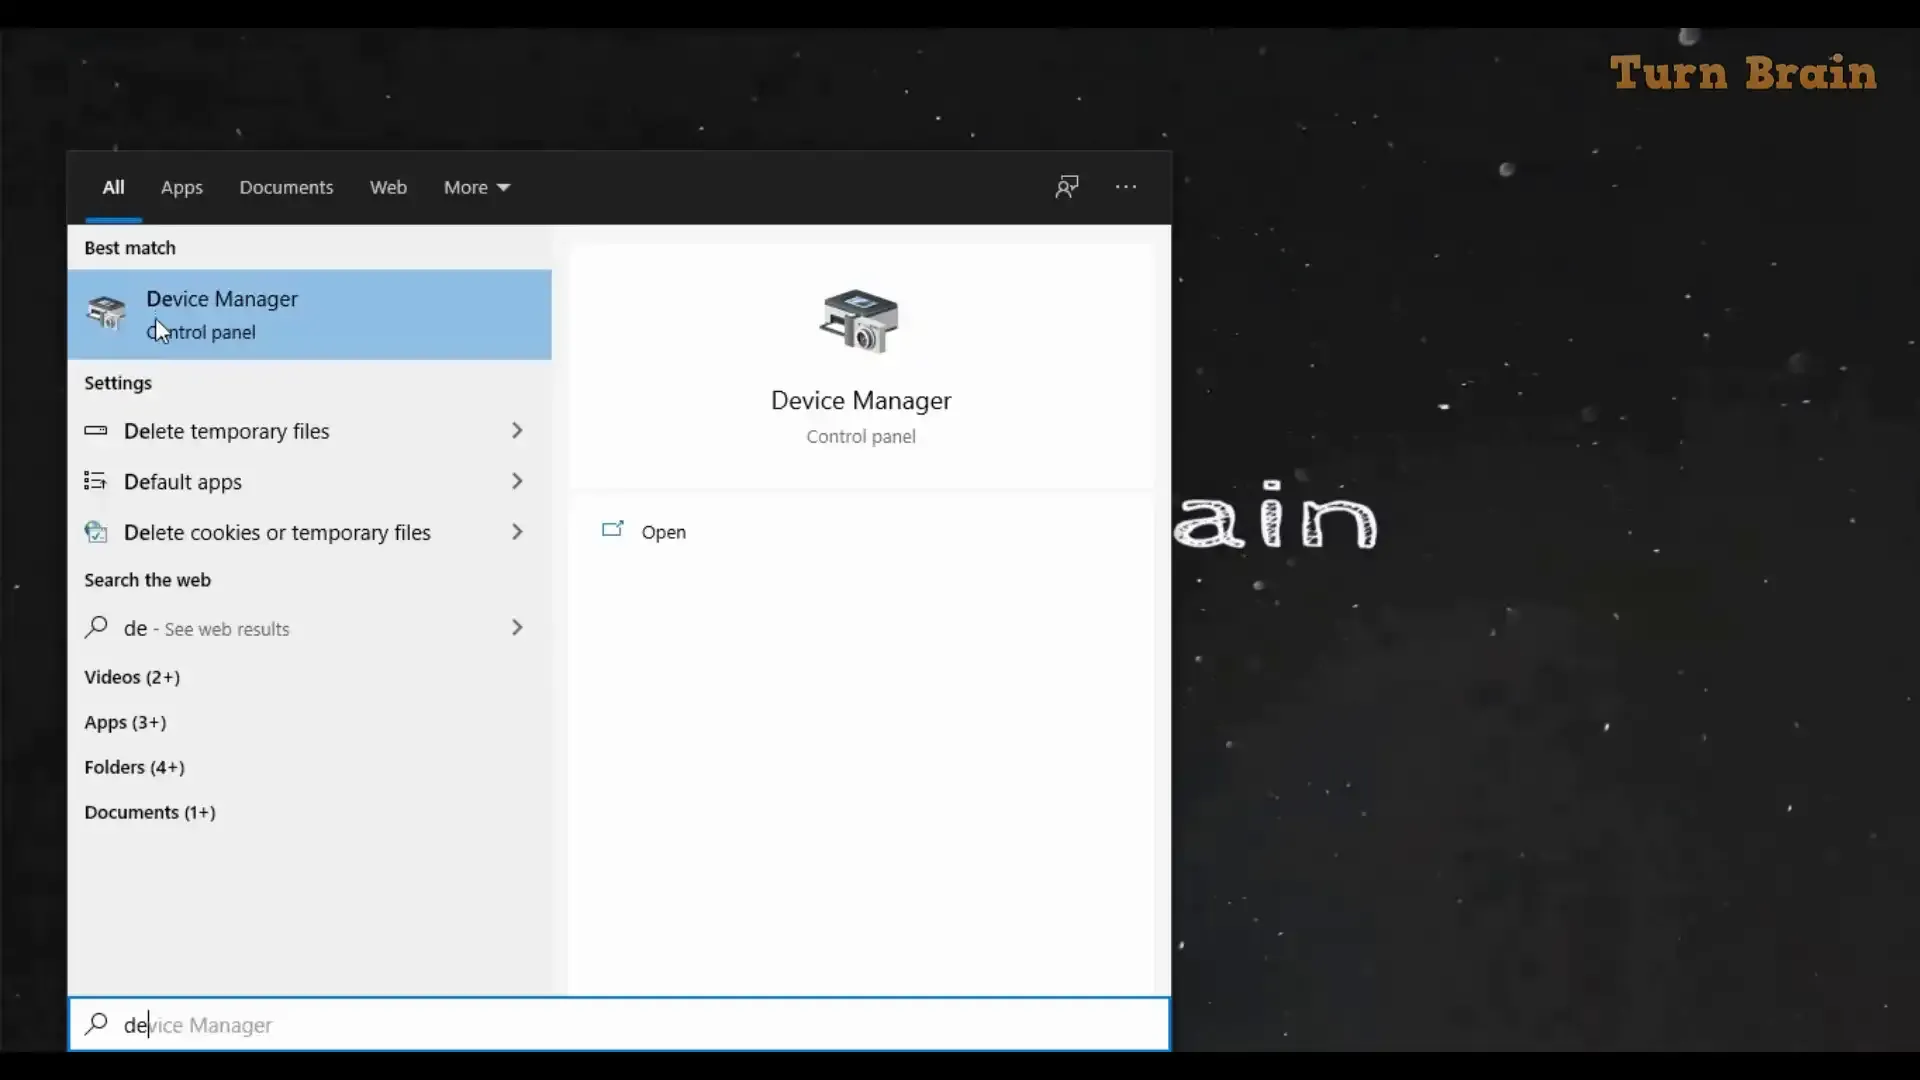1920x1080 pixels.
Task: Open Default apps settings icon
Action: point(95,480)
